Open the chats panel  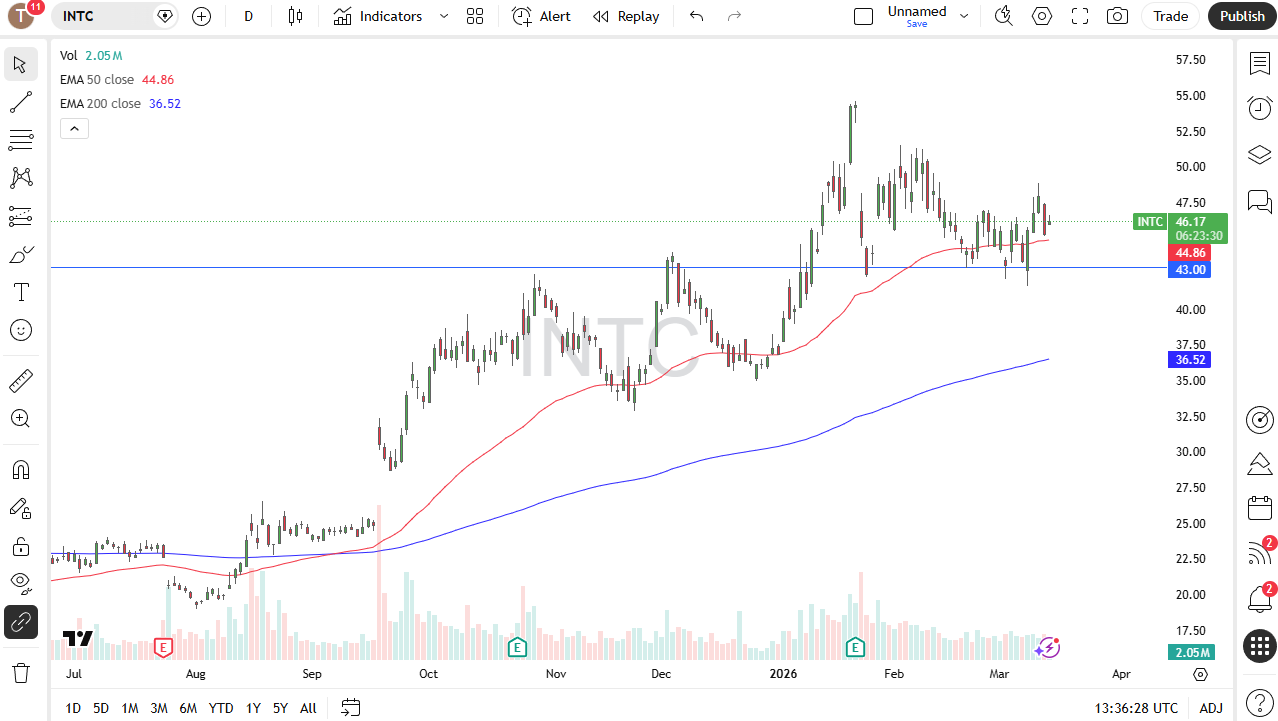pos(1259,201)
